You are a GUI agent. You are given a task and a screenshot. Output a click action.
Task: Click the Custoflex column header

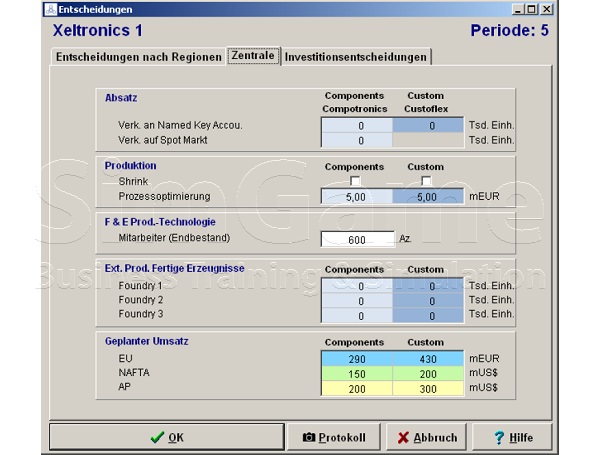point(426,109)
